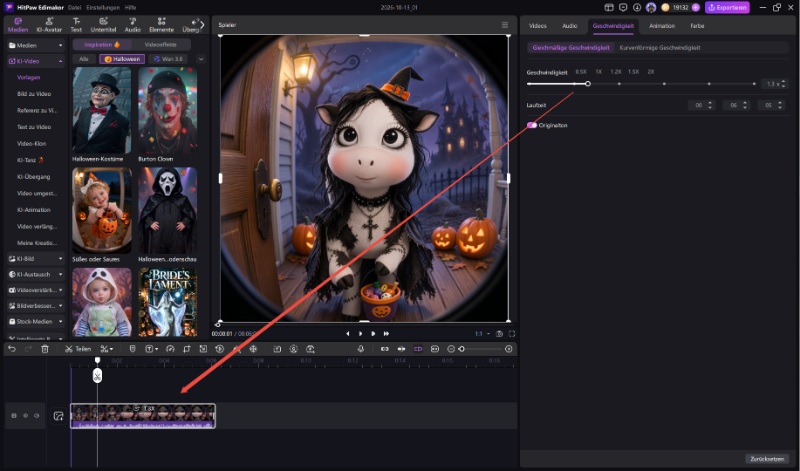
Task: Open the 1:1 aspect ratio dropdown
Action: coord(483,334)
